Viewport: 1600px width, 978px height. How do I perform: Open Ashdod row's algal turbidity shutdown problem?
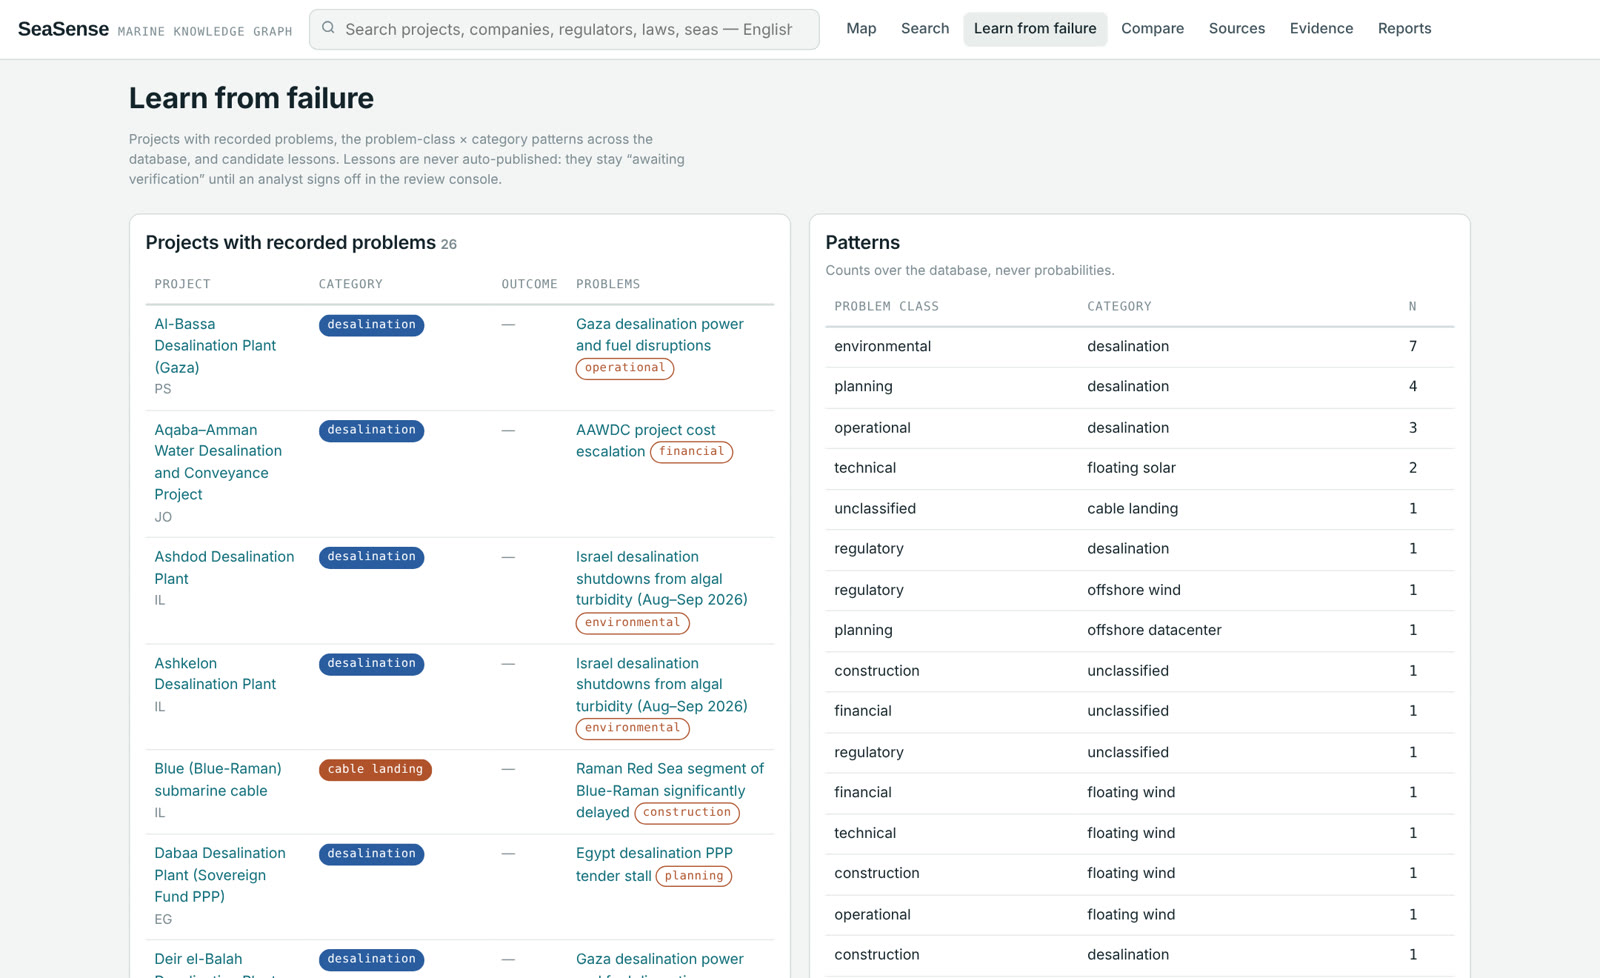[x=662, y=578]
